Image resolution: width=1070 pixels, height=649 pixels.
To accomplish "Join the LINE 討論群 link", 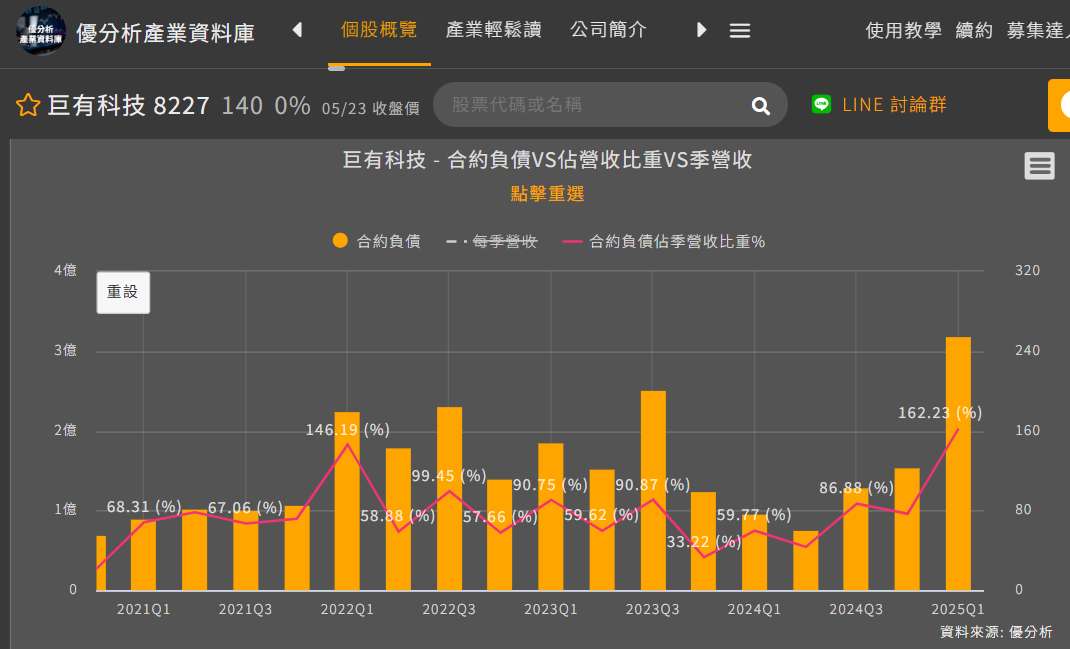I will click(894, 104).
